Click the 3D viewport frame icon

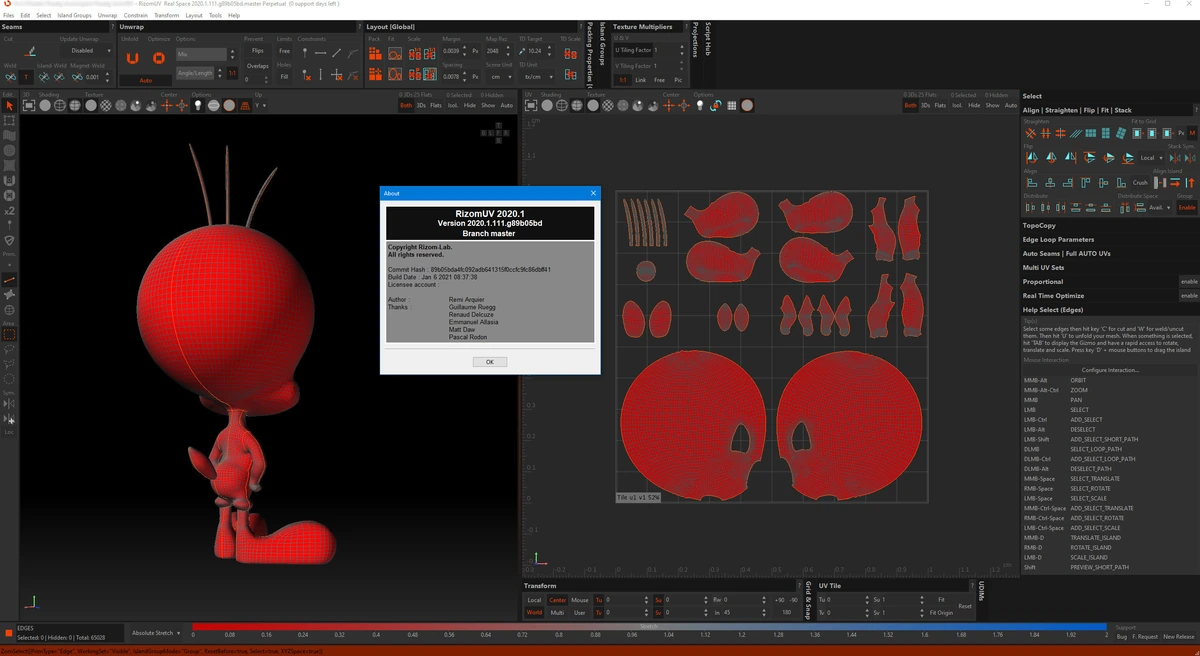28,105
